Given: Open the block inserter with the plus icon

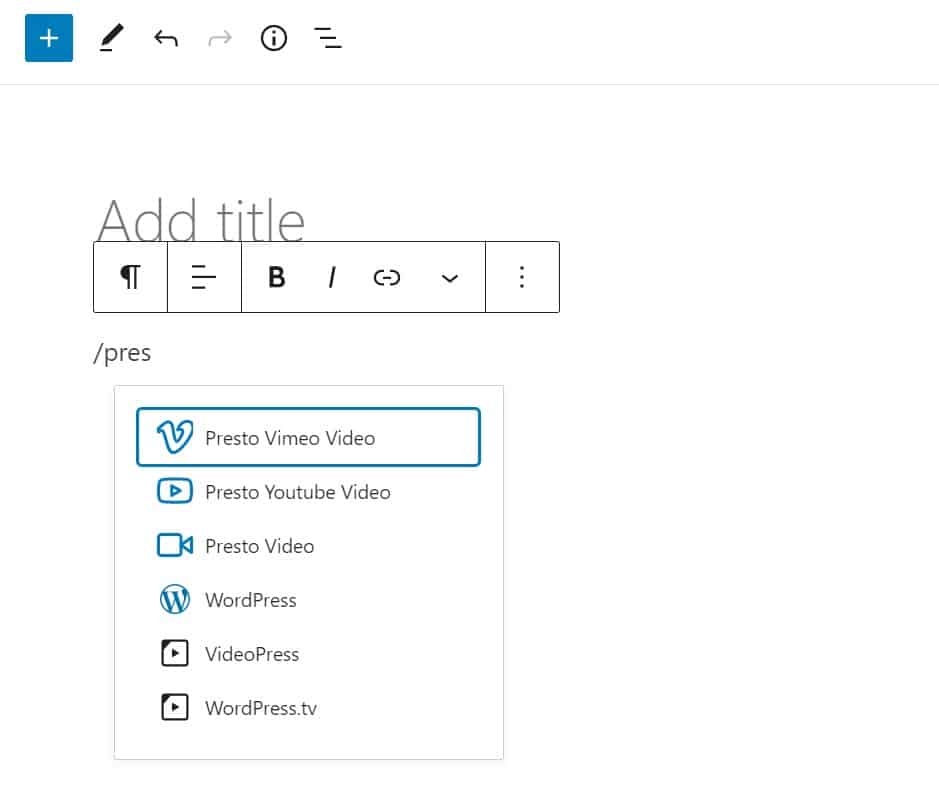Looking at the screenshot, I should (x=48, y=38).
